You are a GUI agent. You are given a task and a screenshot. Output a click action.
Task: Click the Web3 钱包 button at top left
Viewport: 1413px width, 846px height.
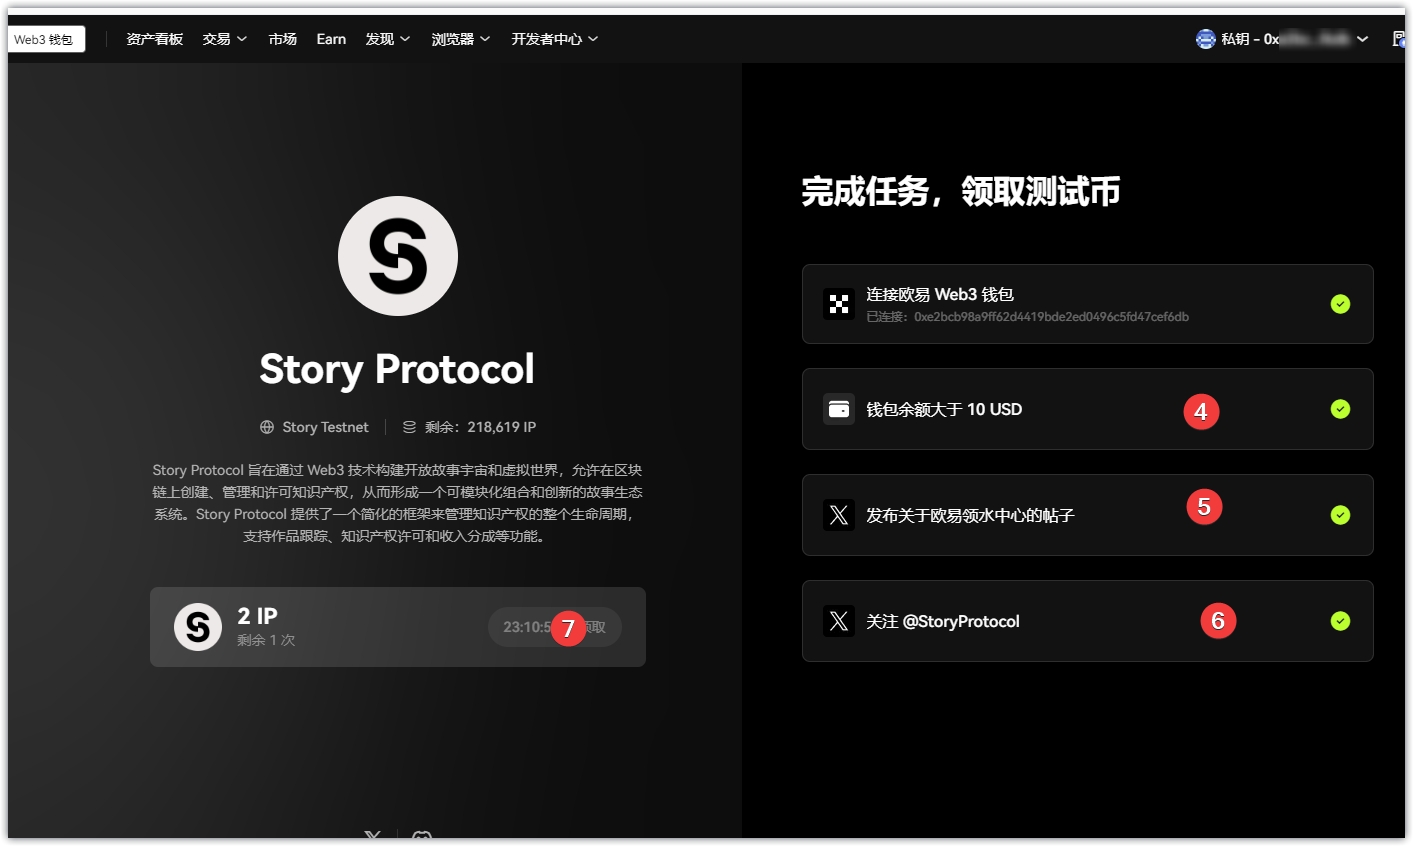(x=44, y=39)
